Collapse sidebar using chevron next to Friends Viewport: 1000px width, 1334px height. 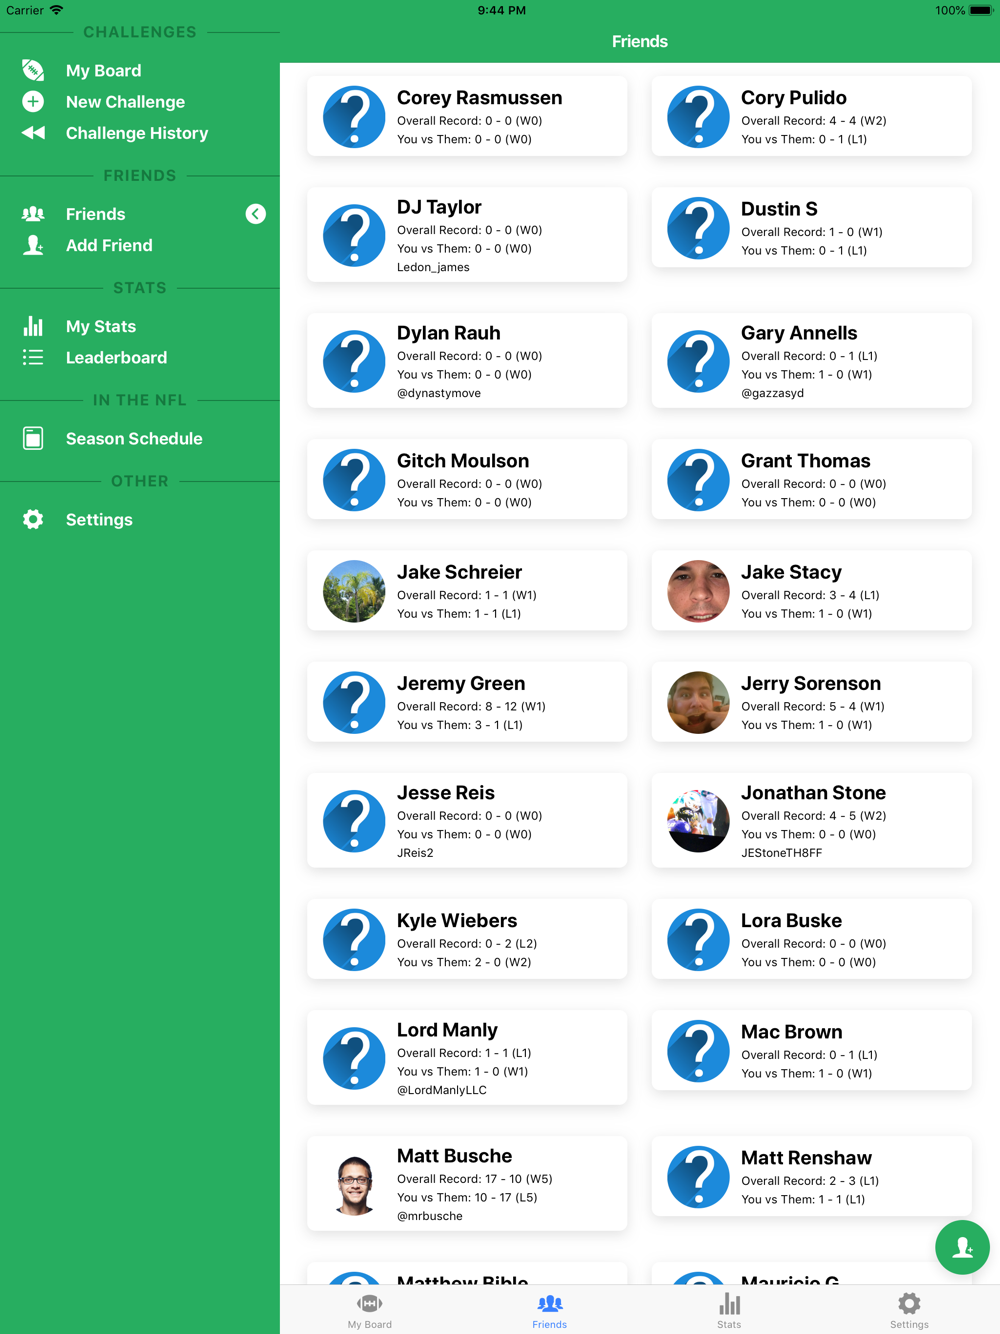[256, 214]
